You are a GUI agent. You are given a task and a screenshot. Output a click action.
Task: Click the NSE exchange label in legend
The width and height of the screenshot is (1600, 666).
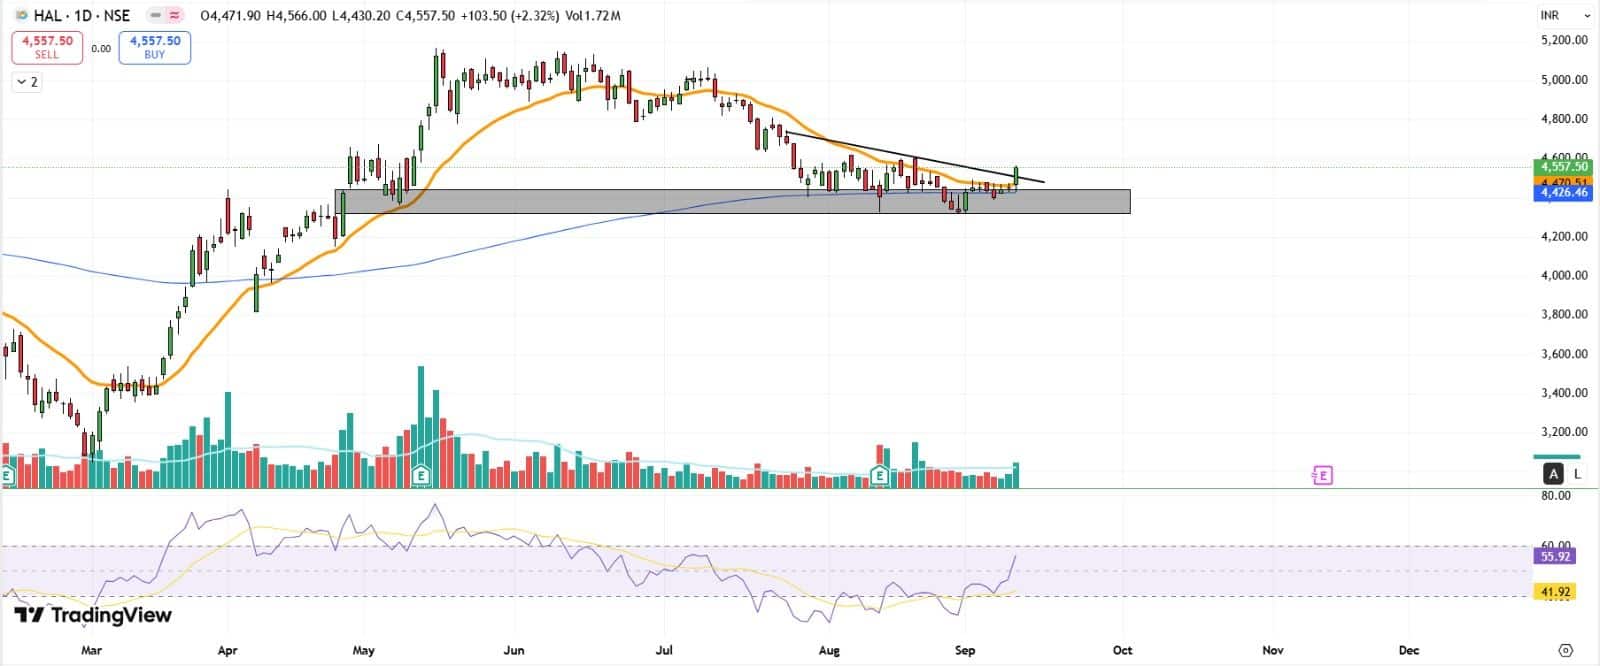click(x=116, y=16)
